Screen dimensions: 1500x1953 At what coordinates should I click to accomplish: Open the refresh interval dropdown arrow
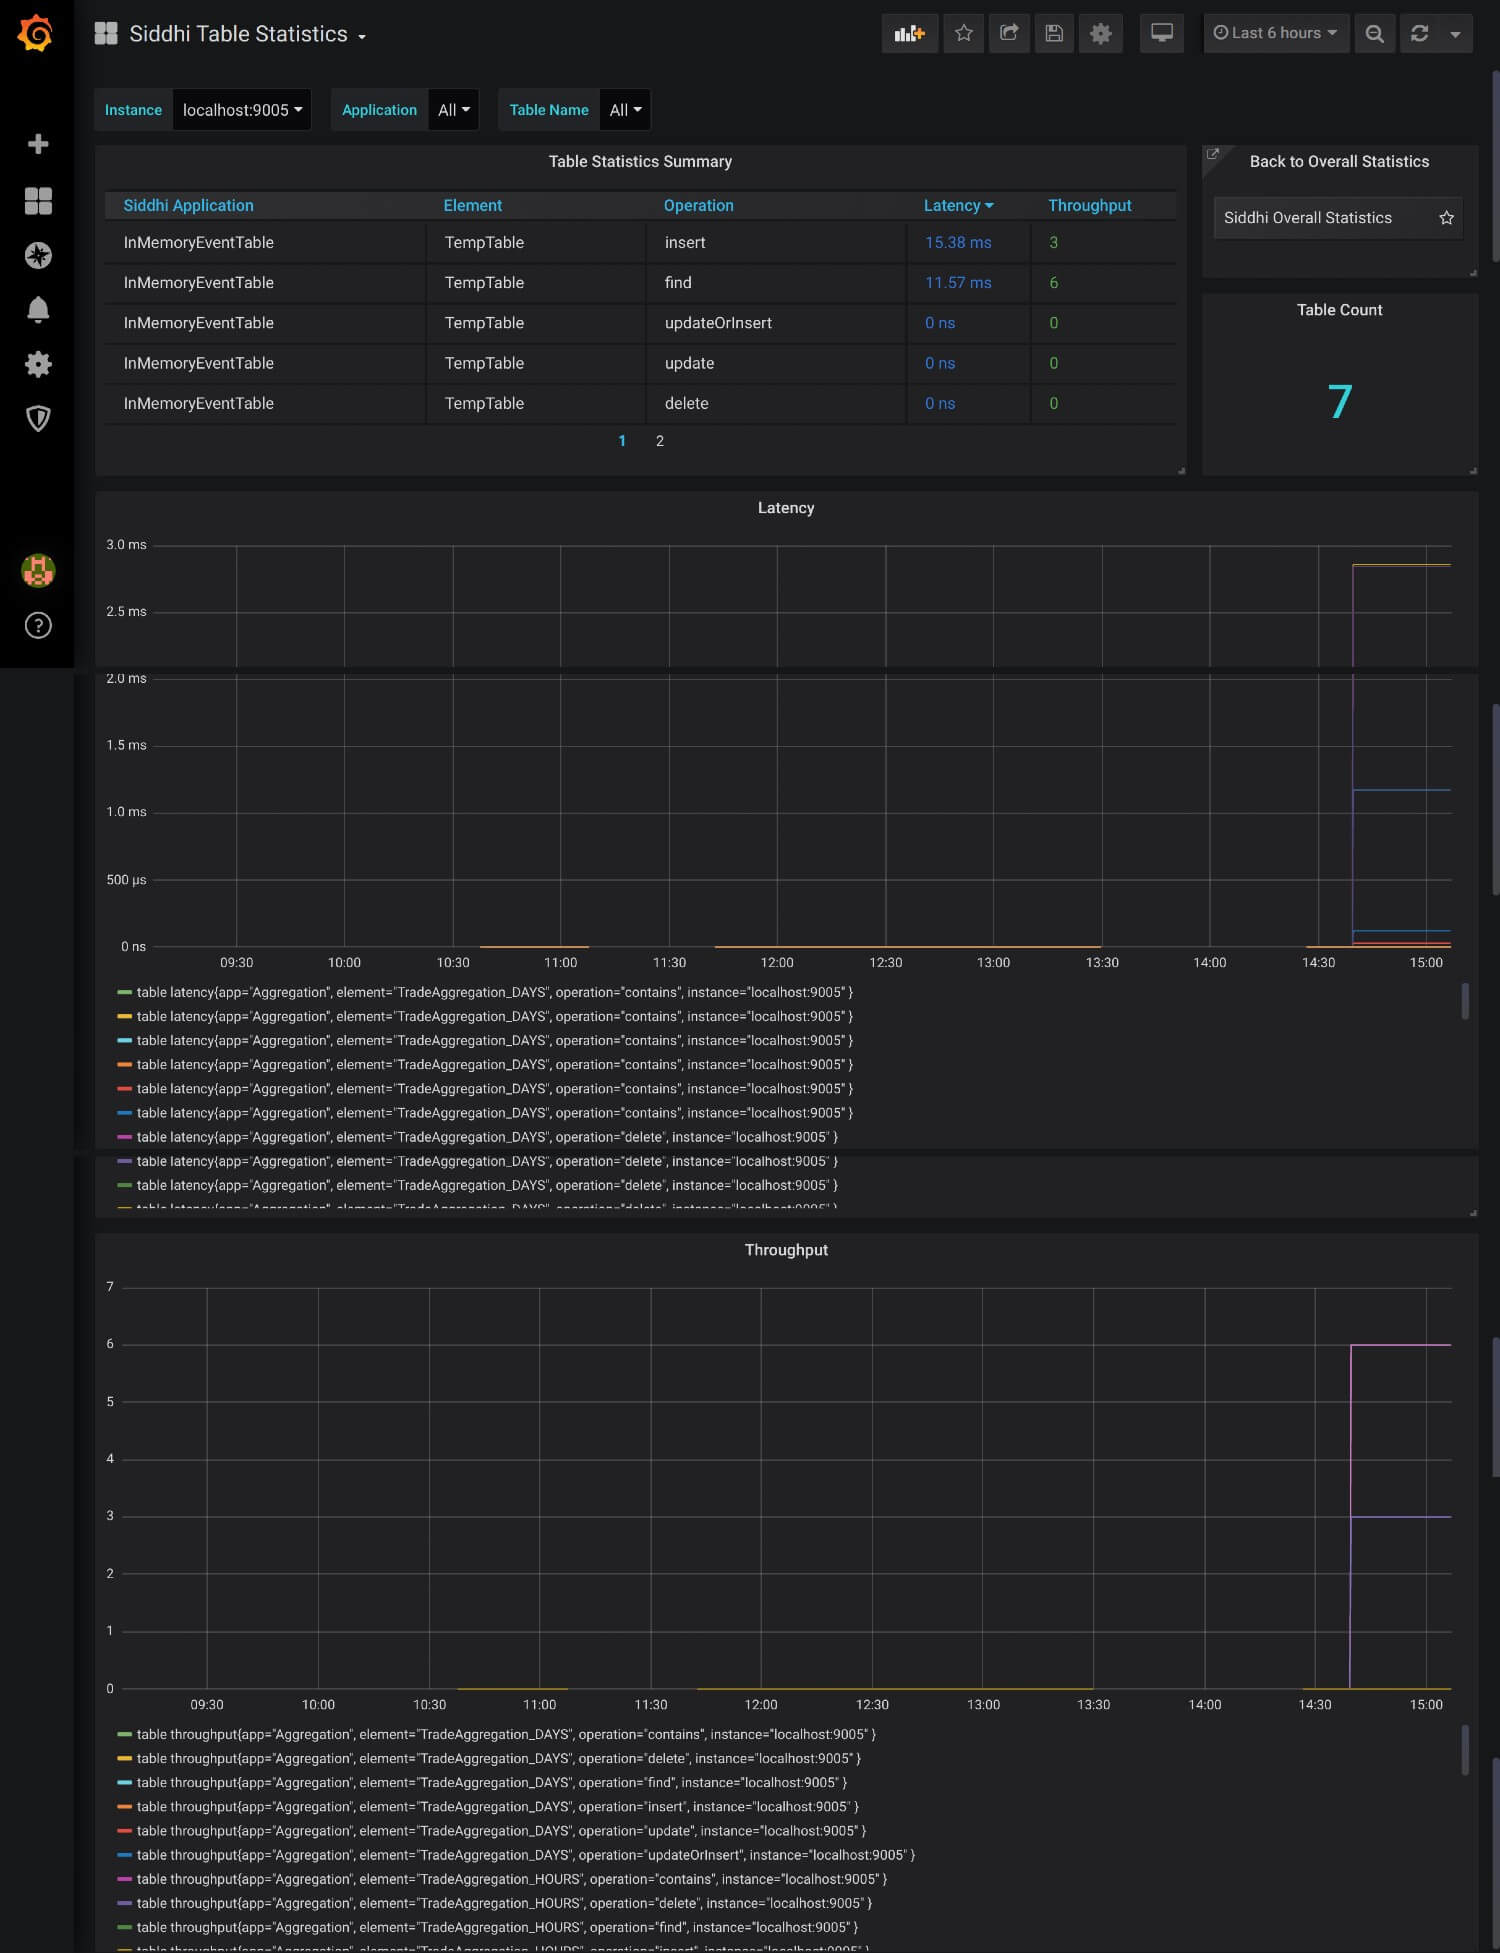pos(1456,33)
